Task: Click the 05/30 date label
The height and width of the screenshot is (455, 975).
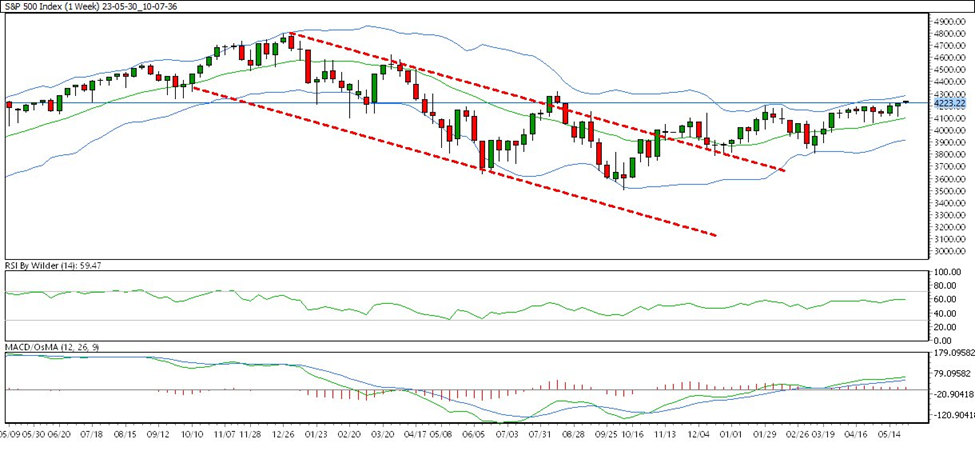Action: pyautogui.click(x=35, y=432)
